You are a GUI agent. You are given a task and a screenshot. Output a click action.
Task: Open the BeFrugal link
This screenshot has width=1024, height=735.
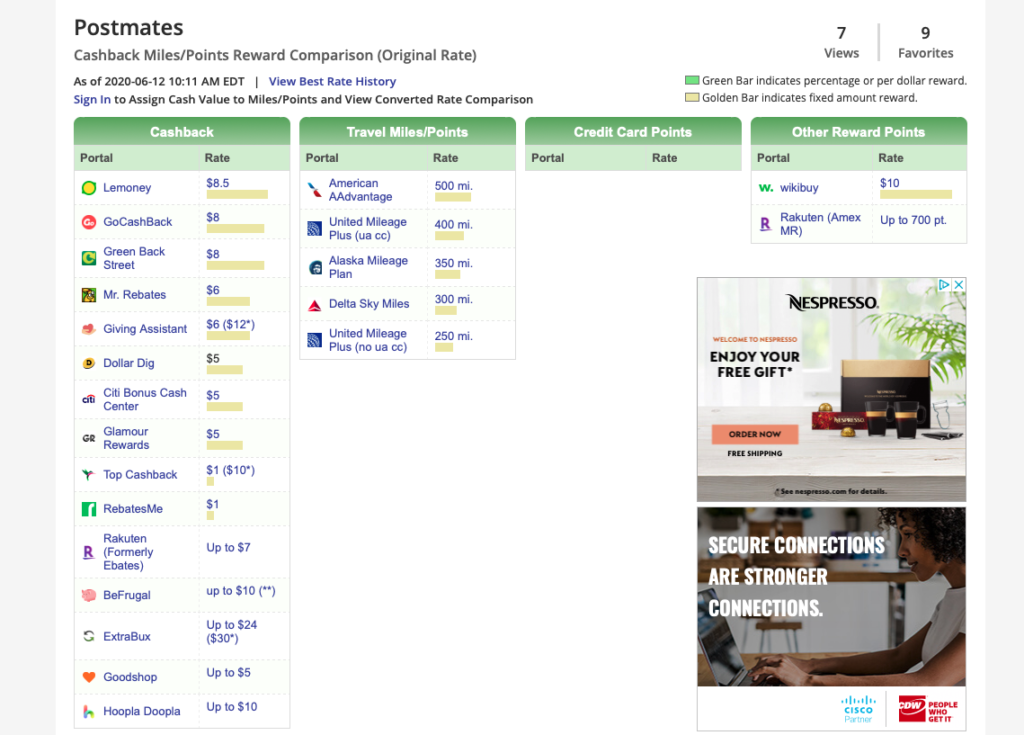127,595
